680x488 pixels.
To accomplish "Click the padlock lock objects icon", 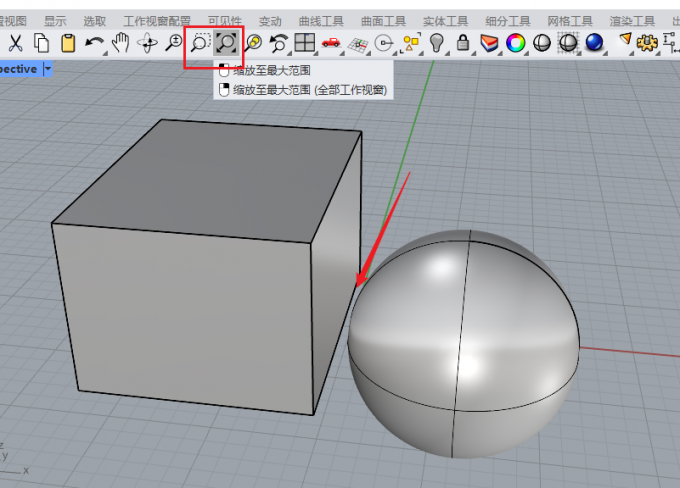I will (x=463, y=43).
